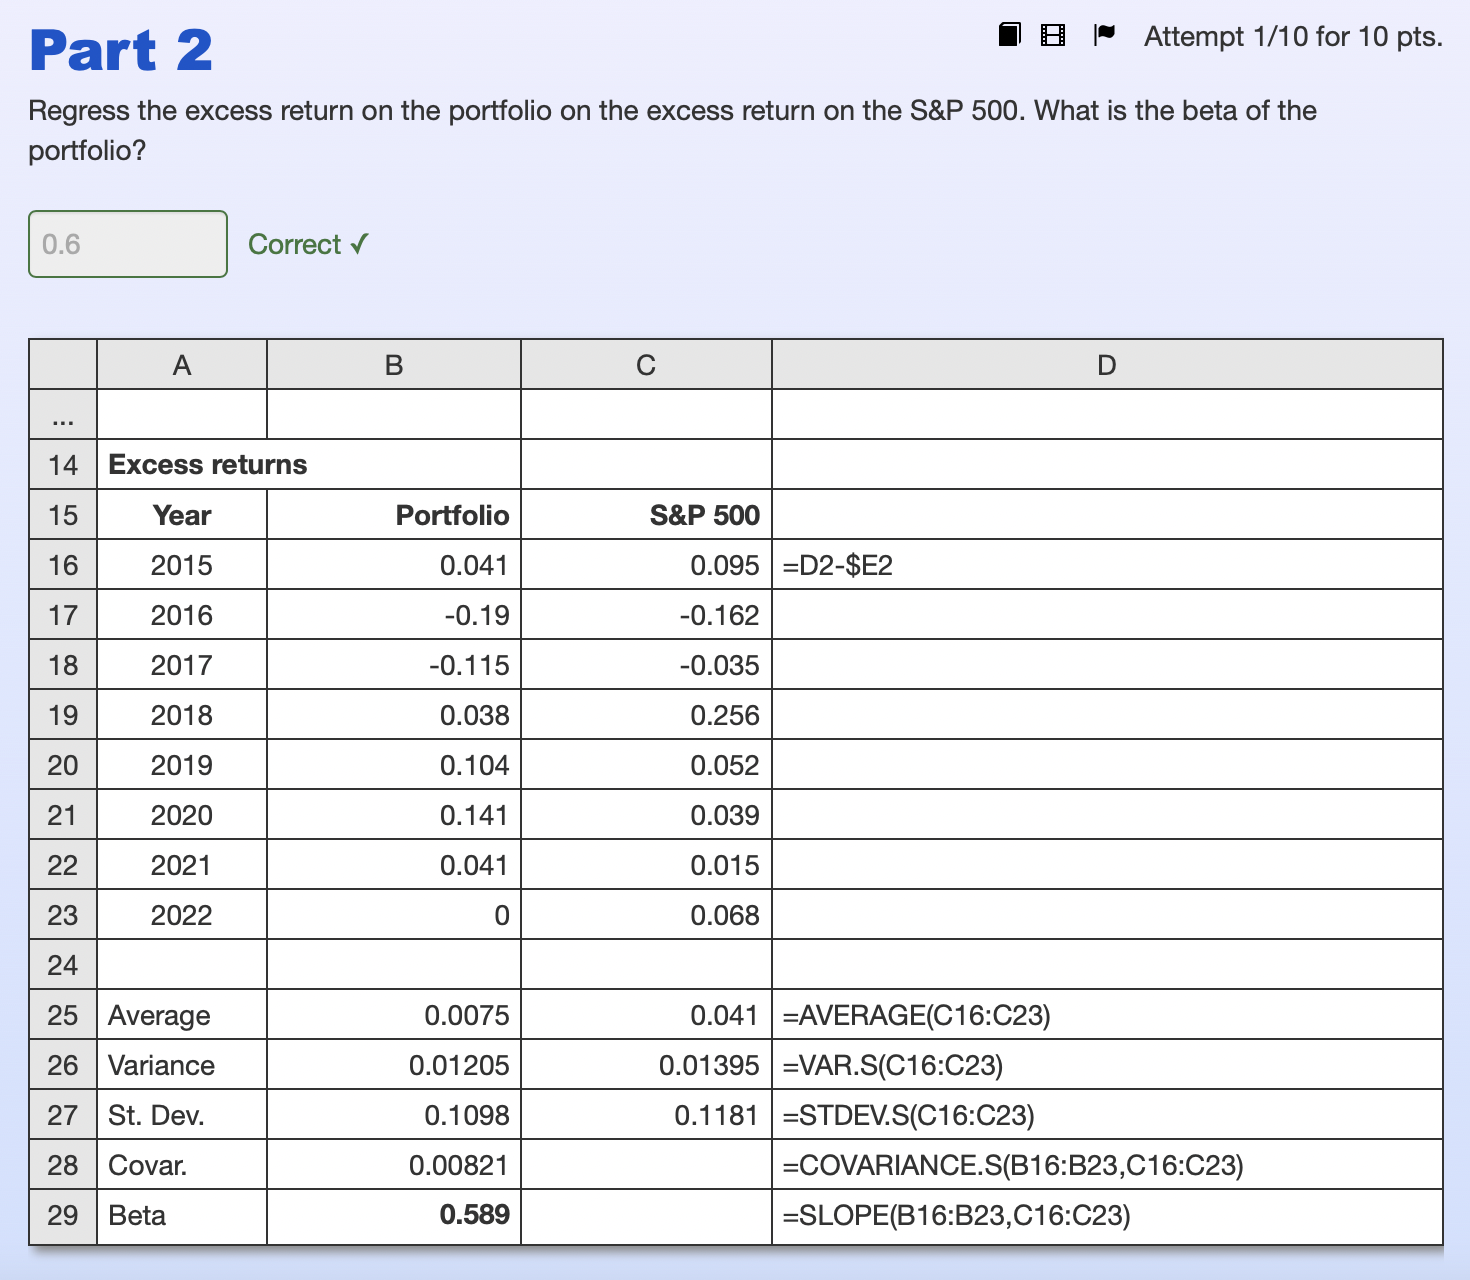
Task: Click the =VAR.S(C16:C23) formula cell
Action: (x=1107, y=1065)
